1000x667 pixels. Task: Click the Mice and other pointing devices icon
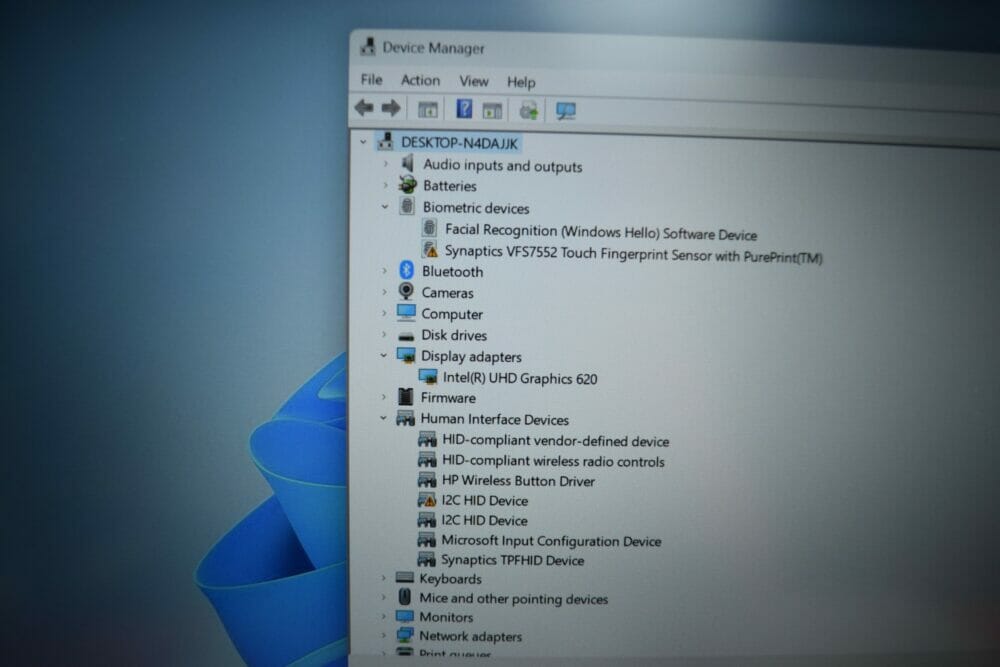(x=404, y=597)
